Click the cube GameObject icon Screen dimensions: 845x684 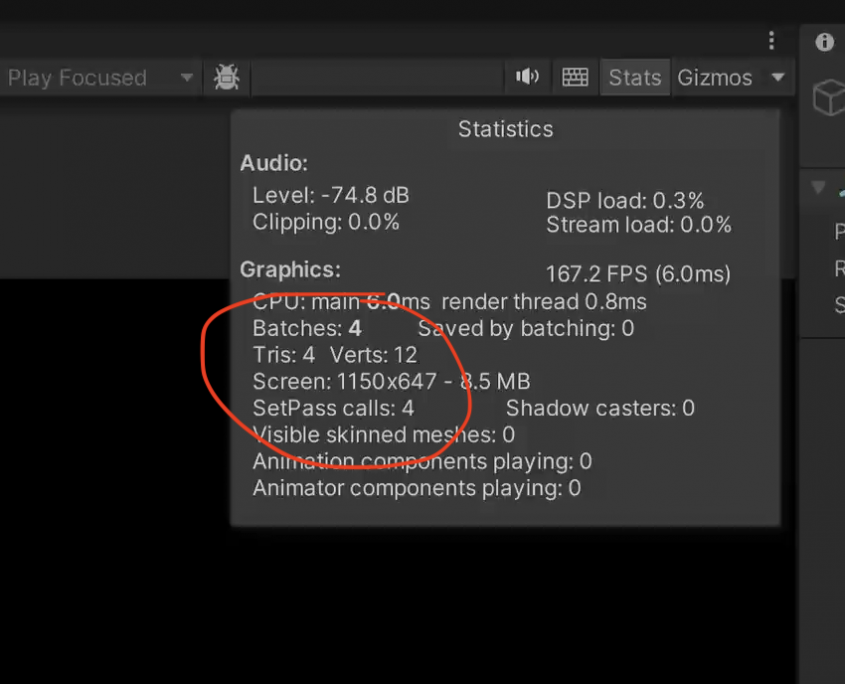829,98
